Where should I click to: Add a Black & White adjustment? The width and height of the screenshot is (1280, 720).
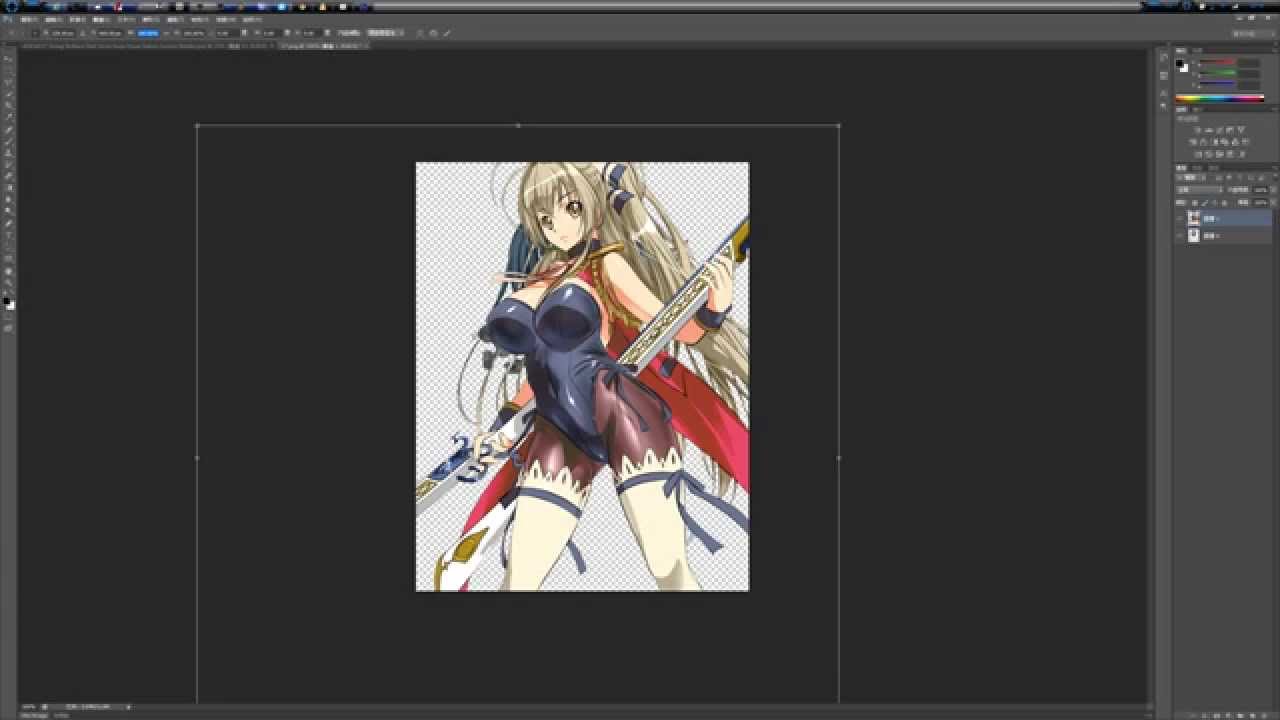point(1214,142)
